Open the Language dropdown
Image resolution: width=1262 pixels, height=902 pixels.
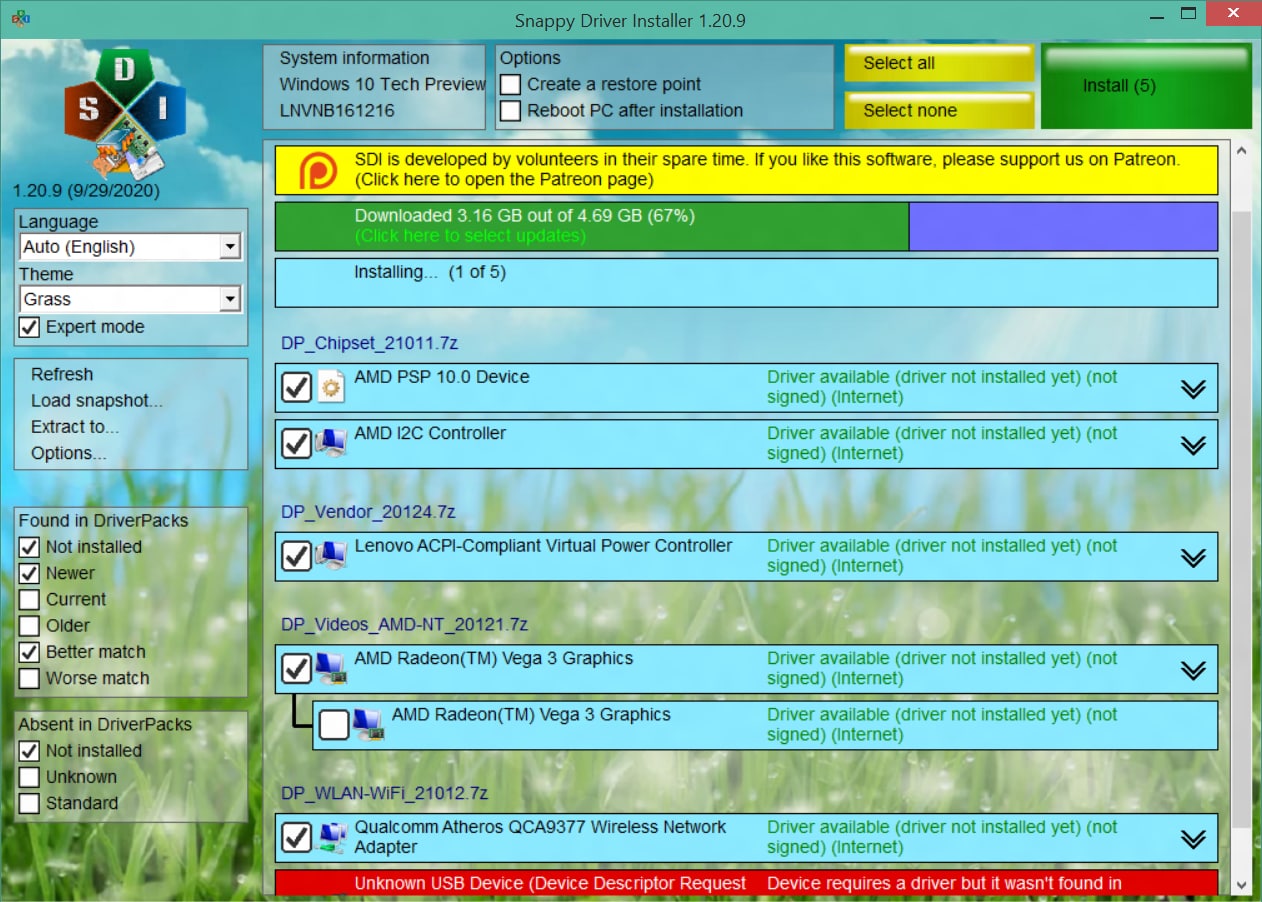pyautogui.click(x=131, y=247)
